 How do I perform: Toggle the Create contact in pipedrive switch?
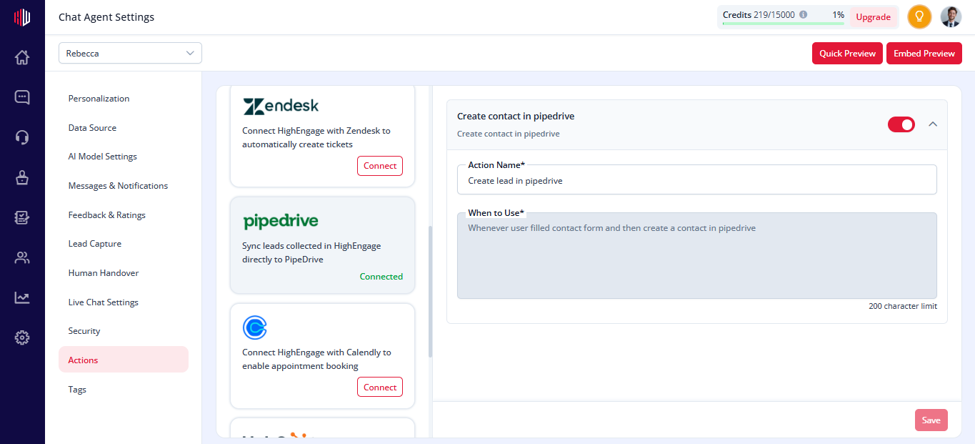coord(901,124)
